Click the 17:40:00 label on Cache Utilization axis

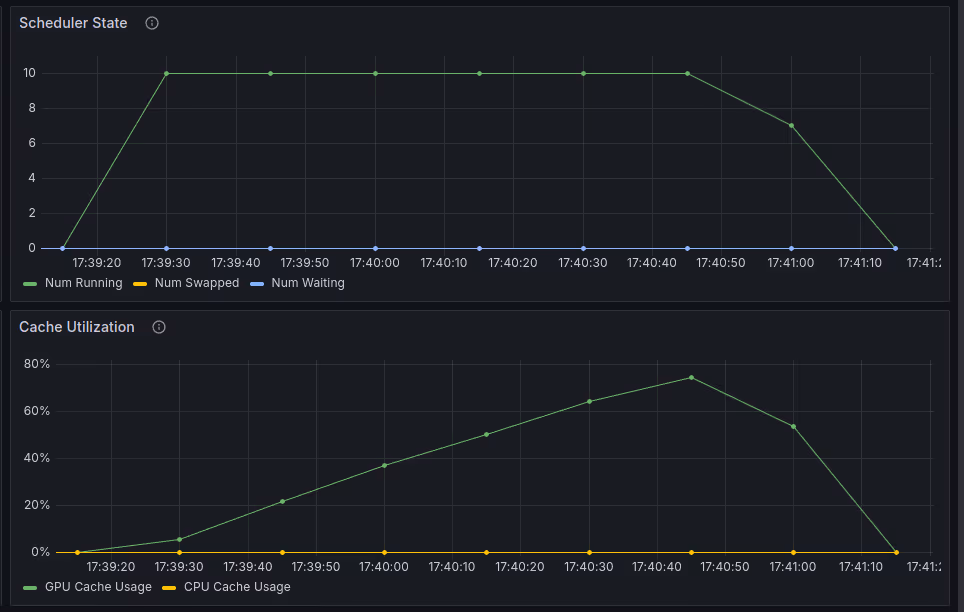(x=384, y=566)
